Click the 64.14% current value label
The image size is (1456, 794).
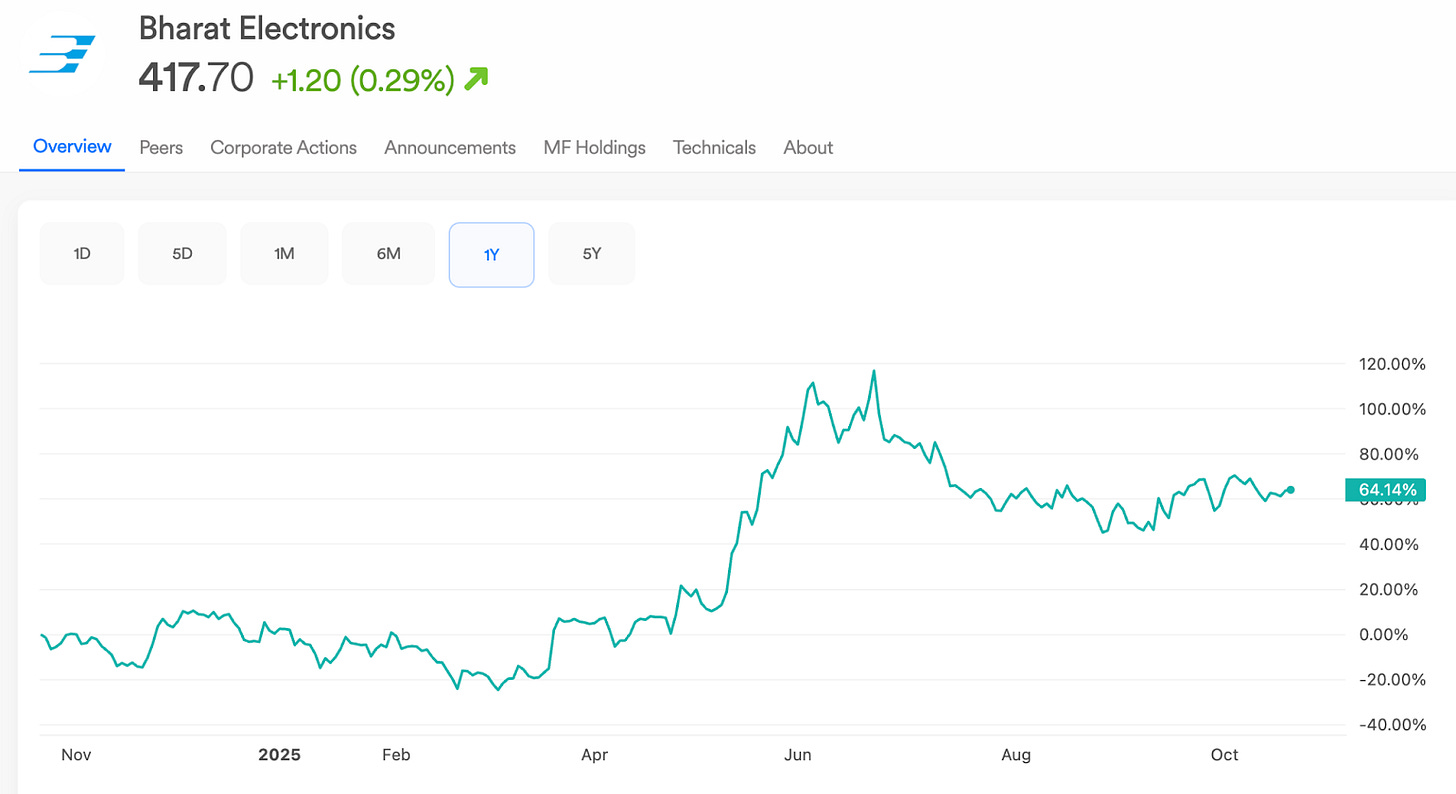click(x=1387, y=490)
